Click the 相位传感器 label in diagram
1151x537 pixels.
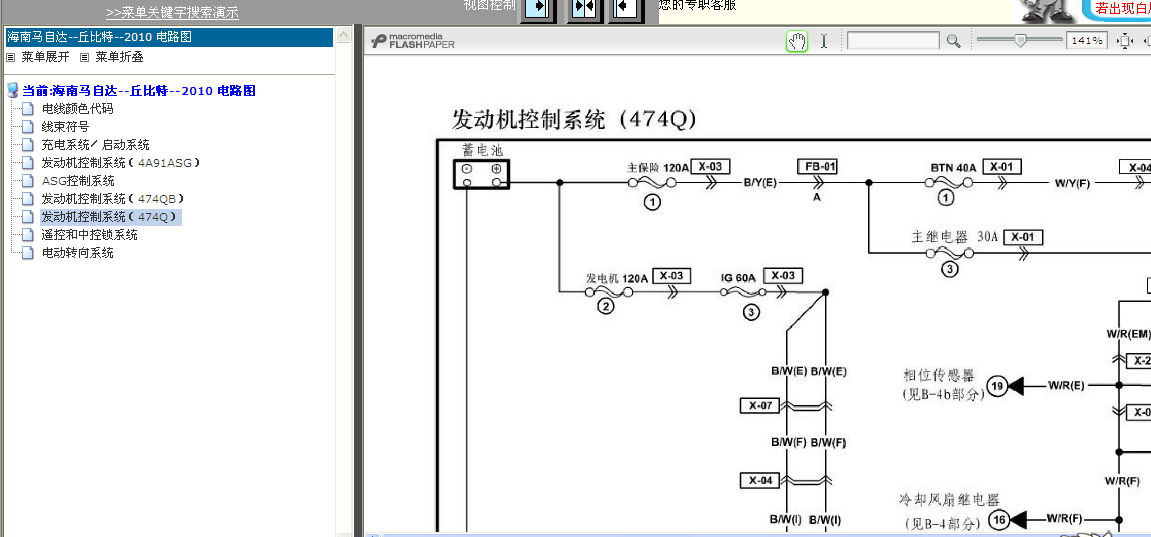[938, 376]
